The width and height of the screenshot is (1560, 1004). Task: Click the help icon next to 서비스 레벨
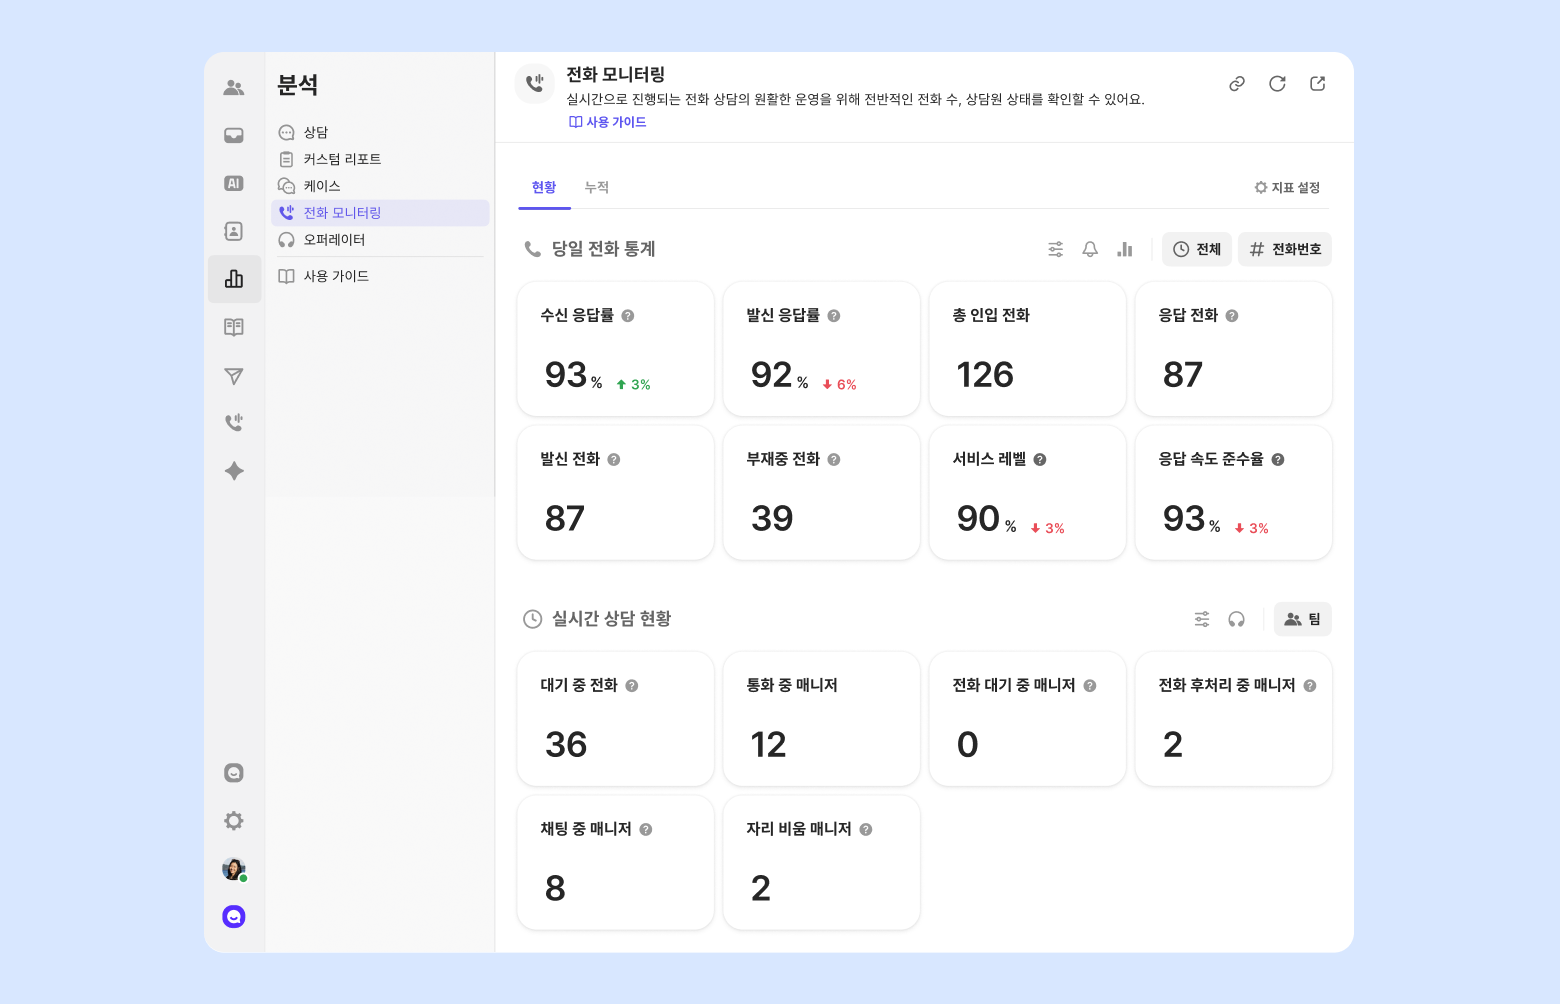[x=1040, y=459]
